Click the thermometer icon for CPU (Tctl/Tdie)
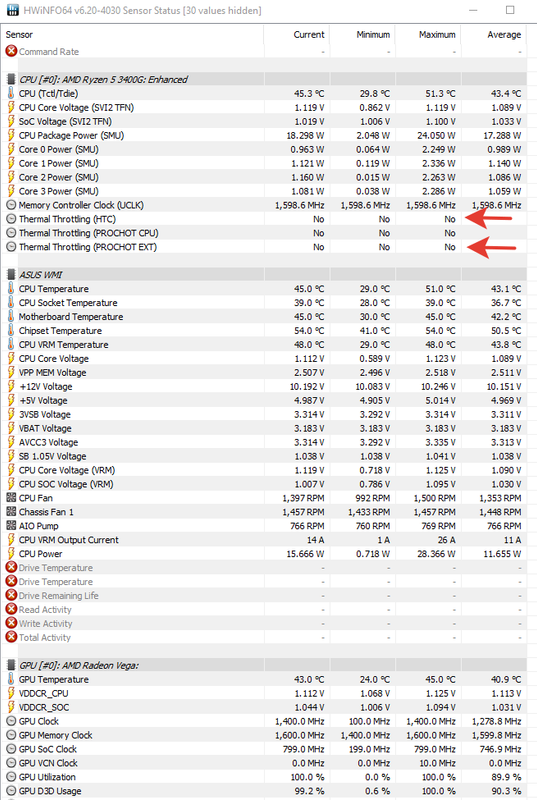The width and height of the screenshot is (537, 800). pos(11,93)
